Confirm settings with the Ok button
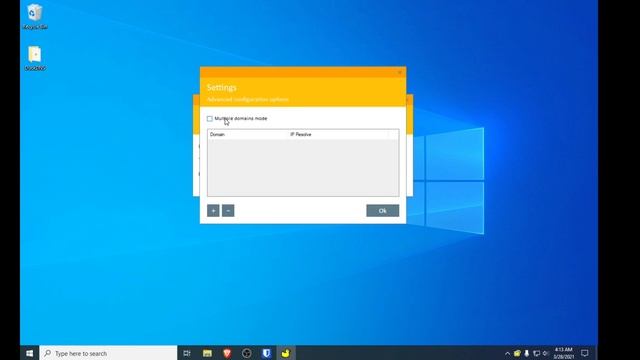This screenshot has height=360, width=640. (382, 211)
